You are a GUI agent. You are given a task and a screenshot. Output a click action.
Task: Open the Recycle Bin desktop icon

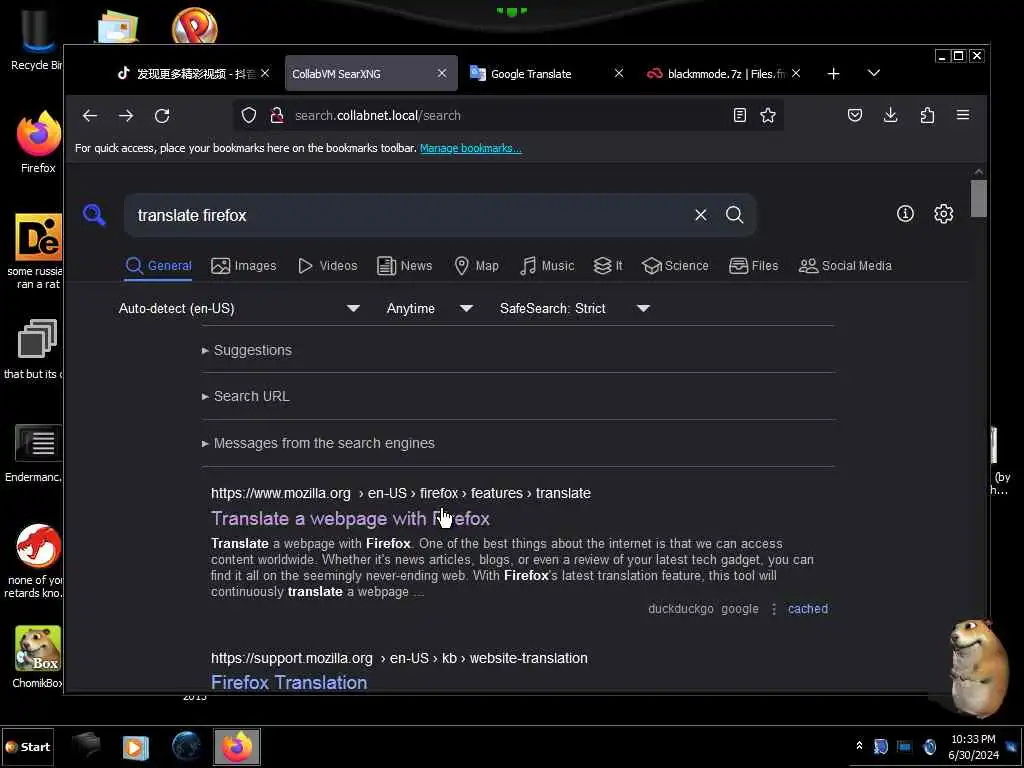pyautogui.click(x=37, y=39)
